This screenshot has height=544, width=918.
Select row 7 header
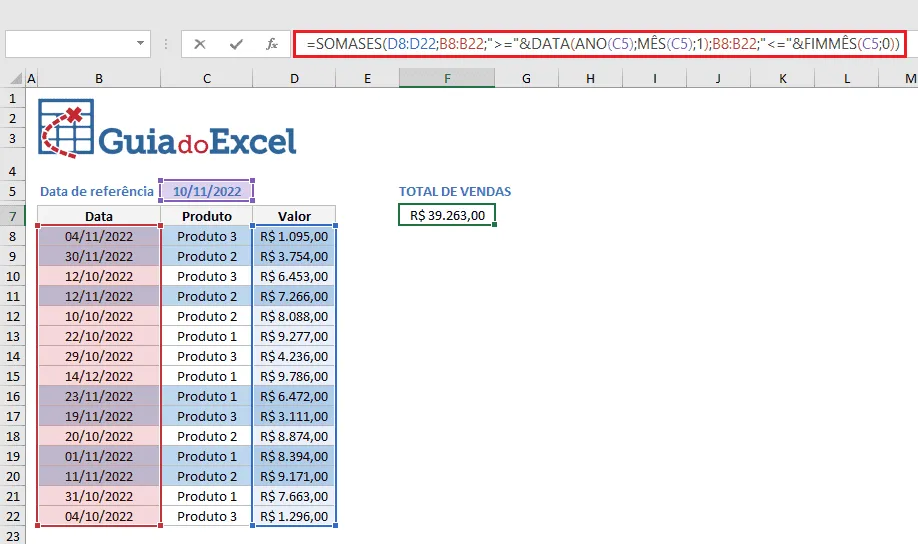point(12,216)
